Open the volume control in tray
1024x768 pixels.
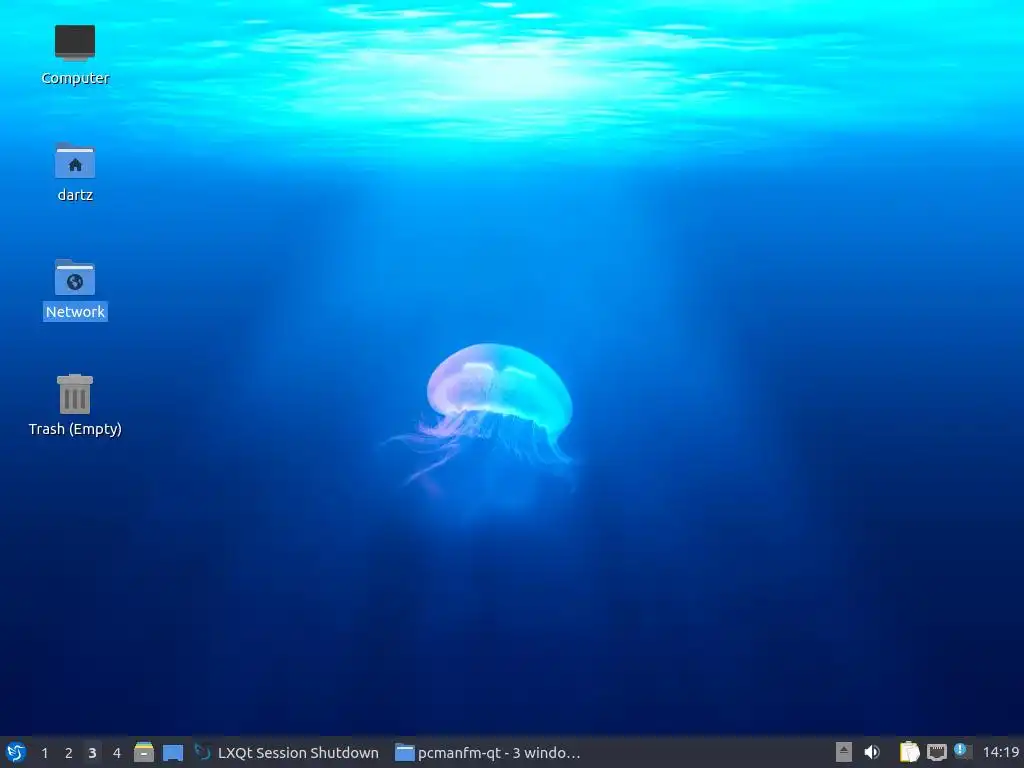(x=872, y=752)
